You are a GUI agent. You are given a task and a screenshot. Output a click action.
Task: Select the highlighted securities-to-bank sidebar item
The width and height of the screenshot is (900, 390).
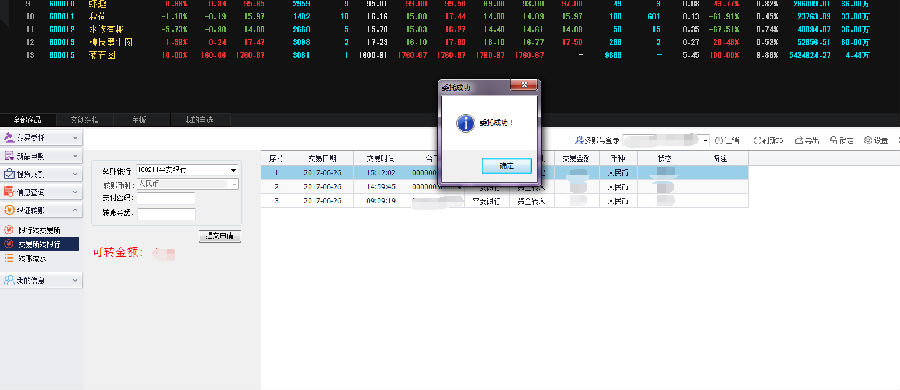coord(40,244)
